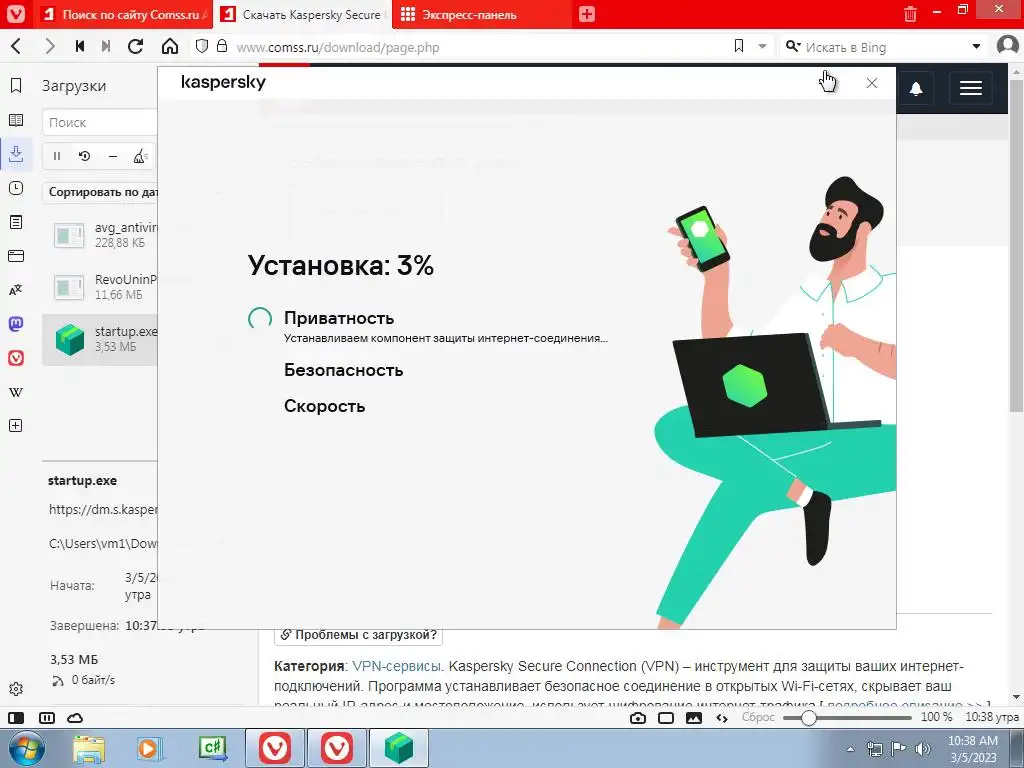
Task: Open the Reading List panel icon
Action: click(16, 120)
